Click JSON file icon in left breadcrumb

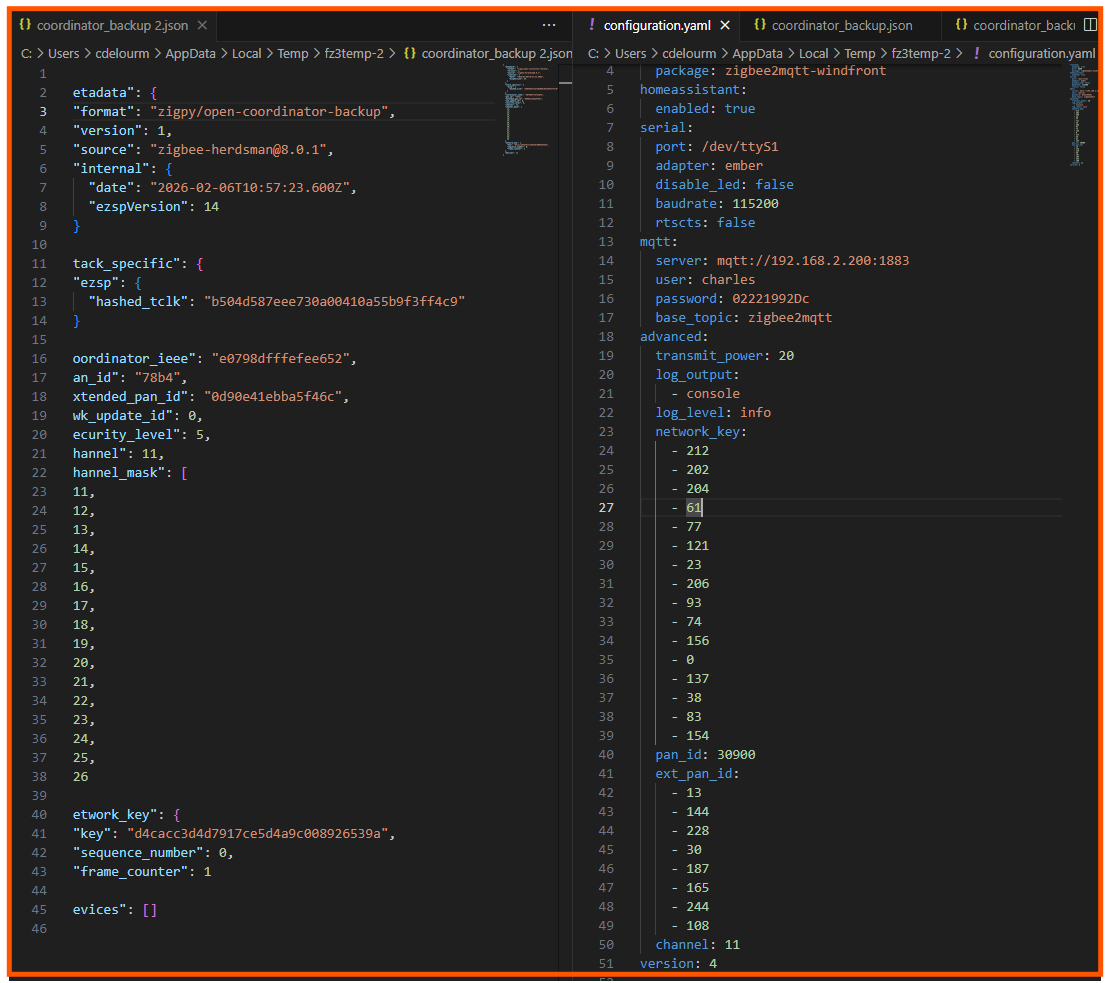tap(410, 53)
